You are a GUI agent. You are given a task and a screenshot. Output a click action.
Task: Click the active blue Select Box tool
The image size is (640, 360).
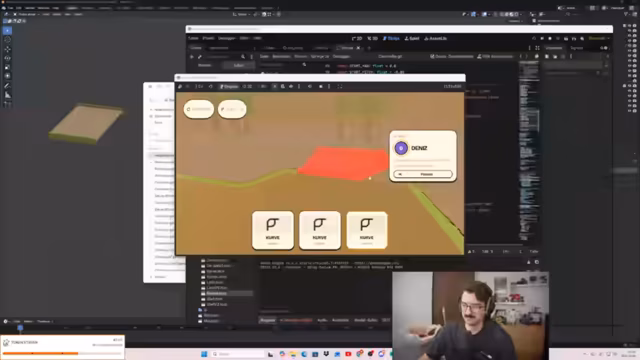pos(7,31)
